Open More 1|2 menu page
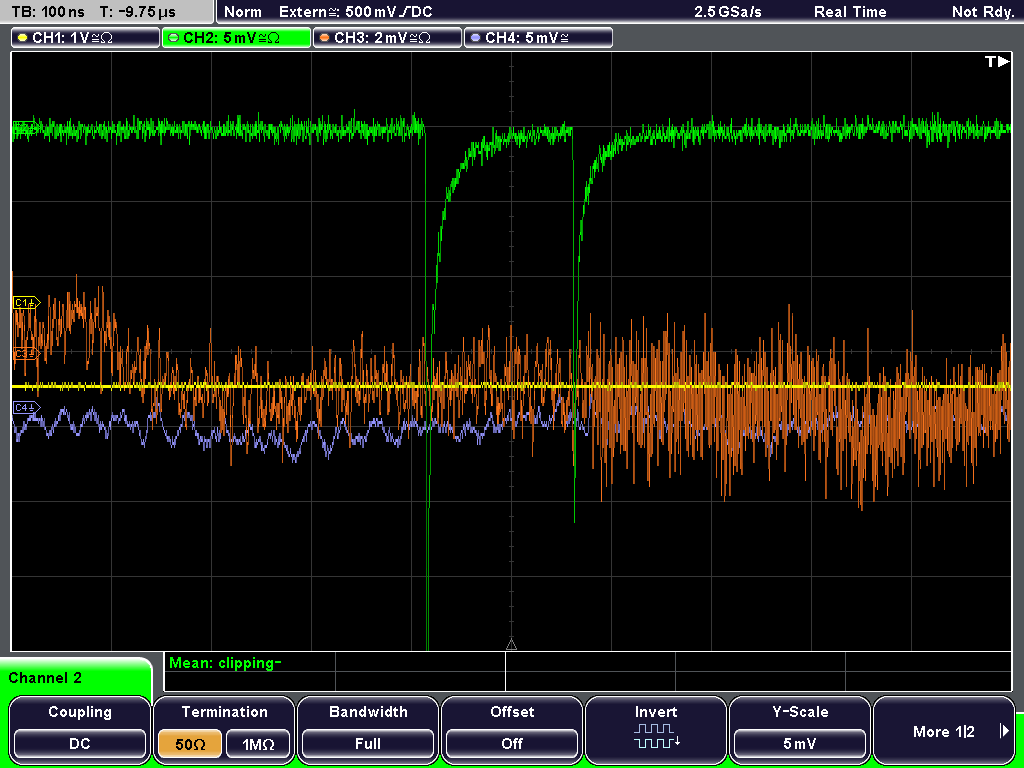Image resolution: width=1024 pixels, height=768 pixels. 944,731
